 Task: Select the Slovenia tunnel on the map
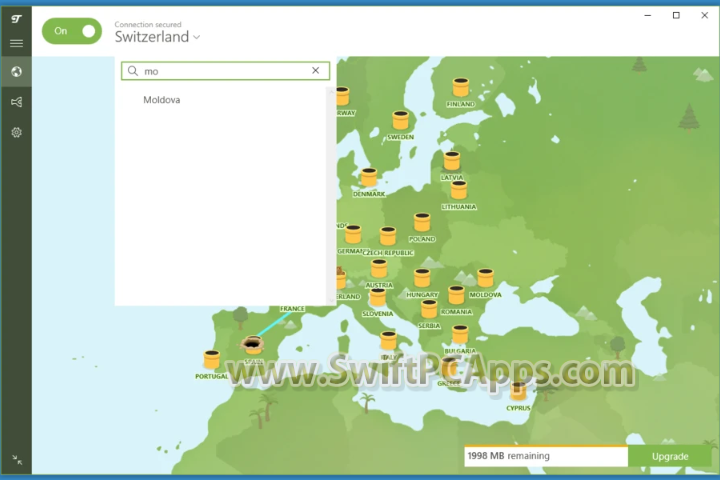[x=377, y=298]
